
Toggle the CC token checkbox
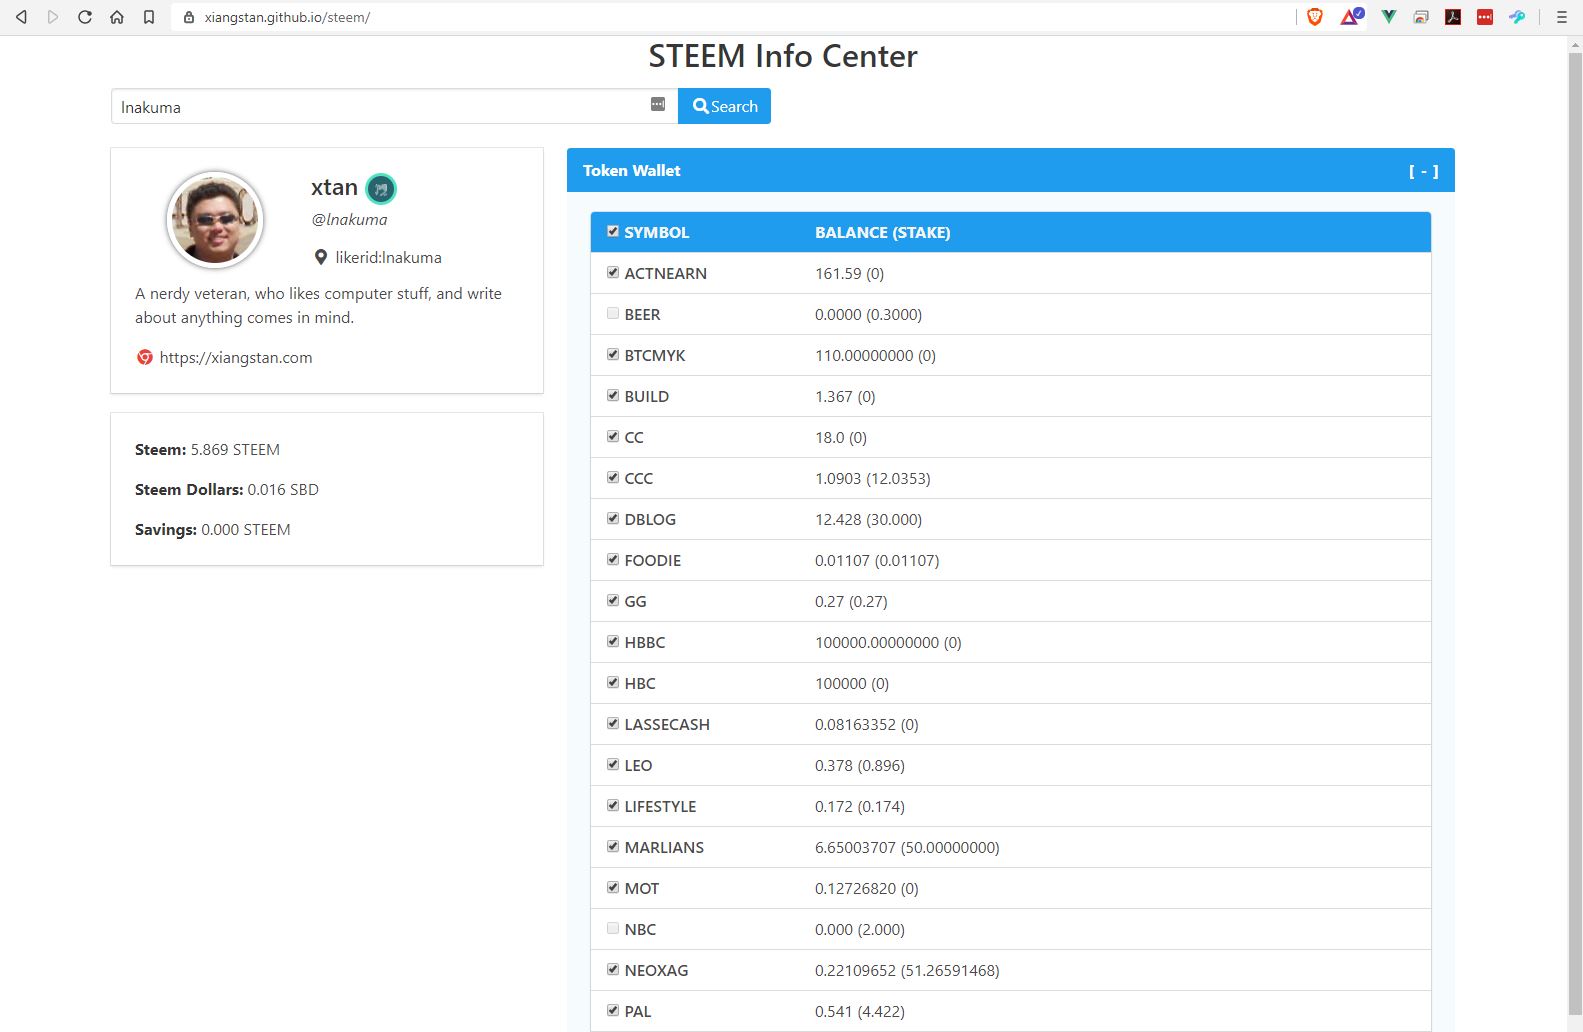coord(613,436)
